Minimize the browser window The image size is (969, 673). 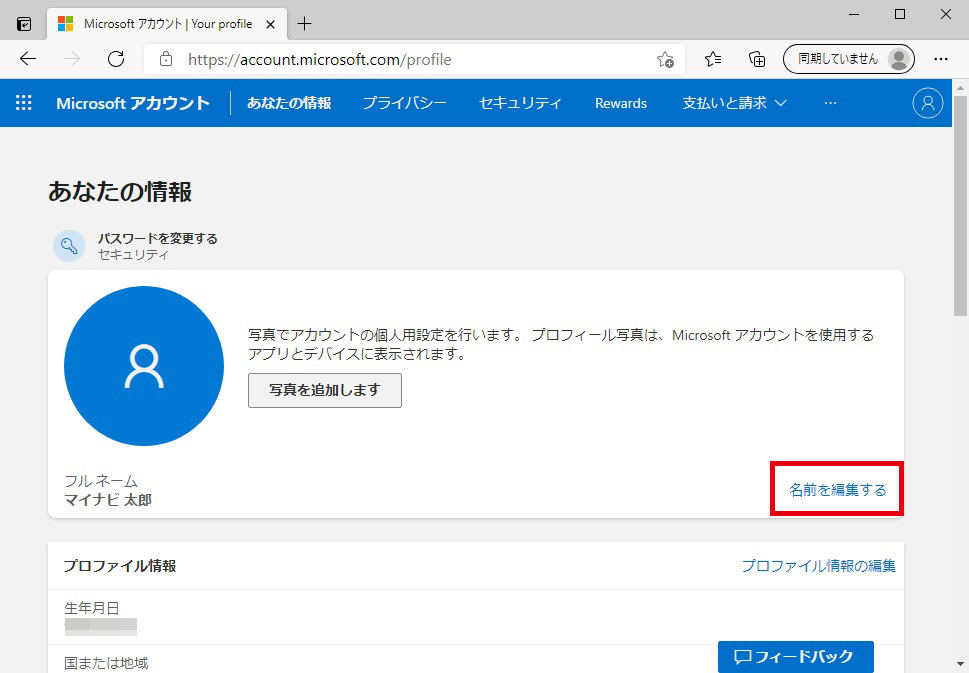855,14
